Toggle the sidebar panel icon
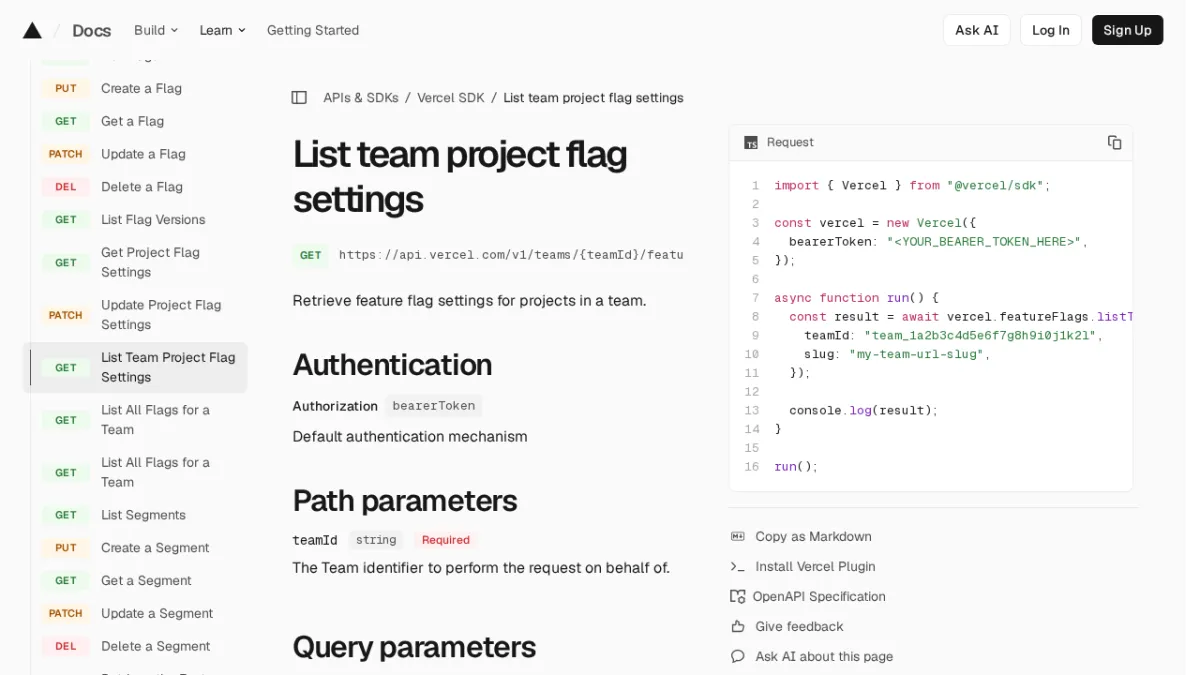This screenshot has height=675, width=1200. (299, 97)
